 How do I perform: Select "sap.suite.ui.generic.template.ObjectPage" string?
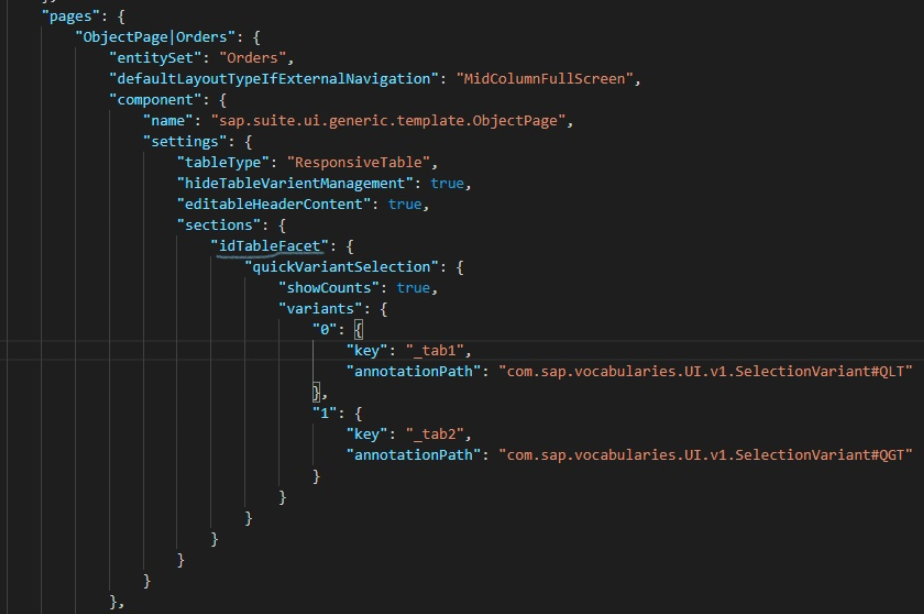click(388, 121)
